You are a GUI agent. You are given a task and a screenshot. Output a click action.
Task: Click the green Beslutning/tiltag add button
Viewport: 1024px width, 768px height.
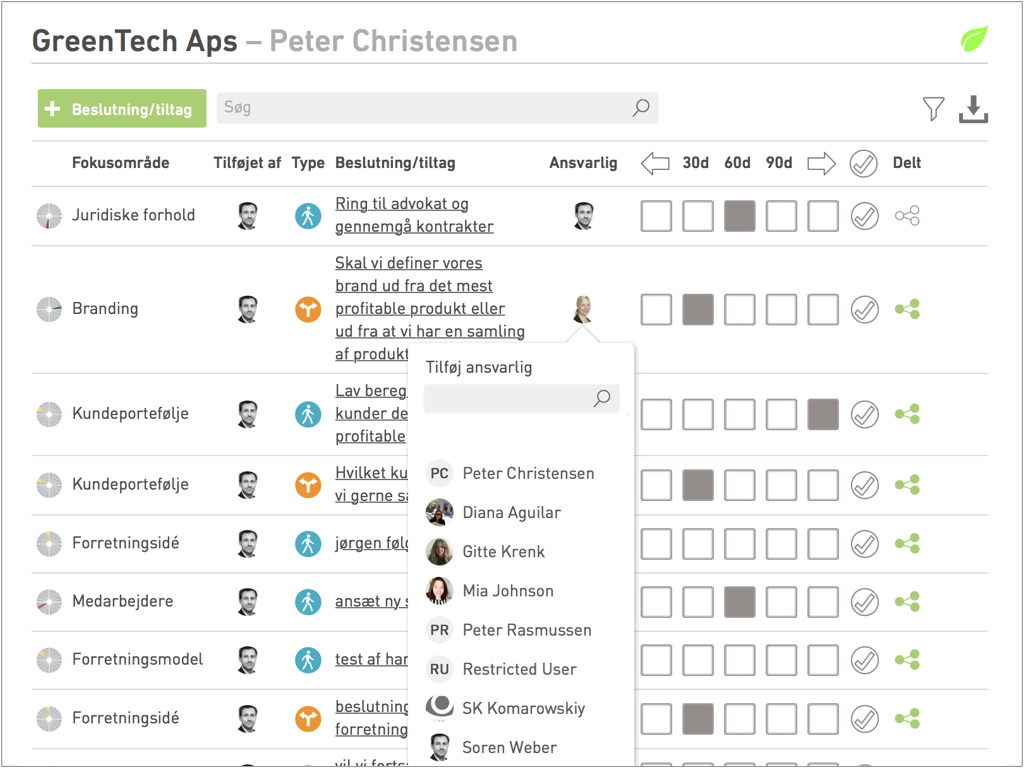(122, 108)
